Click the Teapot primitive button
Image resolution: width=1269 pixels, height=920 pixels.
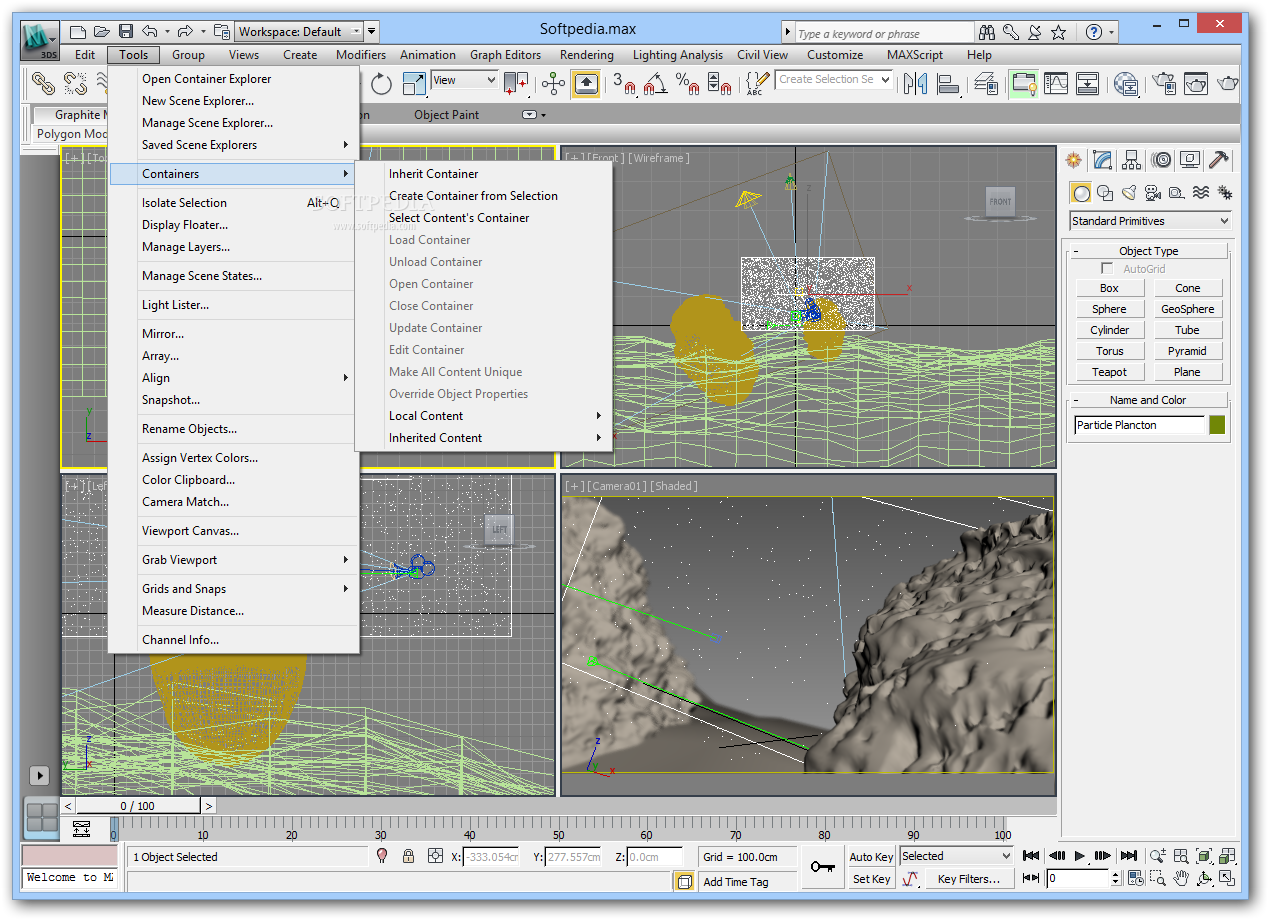pos(1109,372)
